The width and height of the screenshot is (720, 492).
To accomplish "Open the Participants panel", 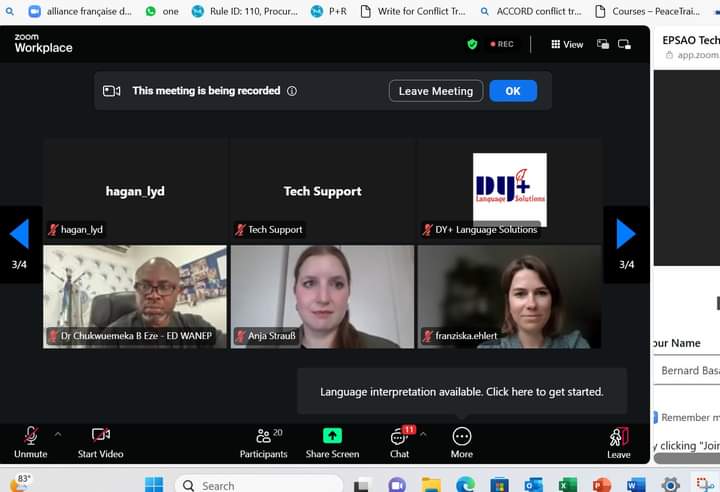I will (262, 436).
